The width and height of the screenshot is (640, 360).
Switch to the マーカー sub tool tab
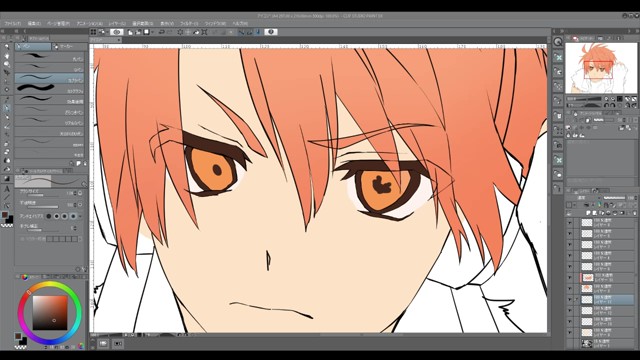pos(70,47)
